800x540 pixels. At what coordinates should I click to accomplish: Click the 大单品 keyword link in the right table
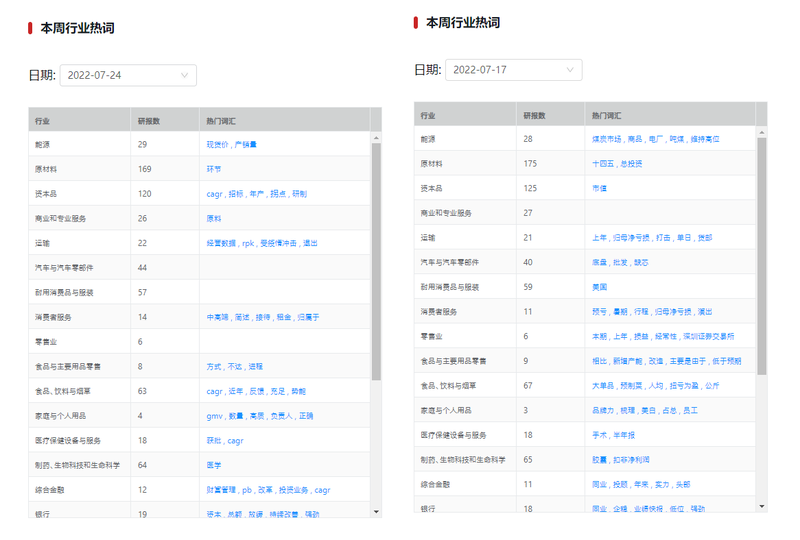click(602, 386)
